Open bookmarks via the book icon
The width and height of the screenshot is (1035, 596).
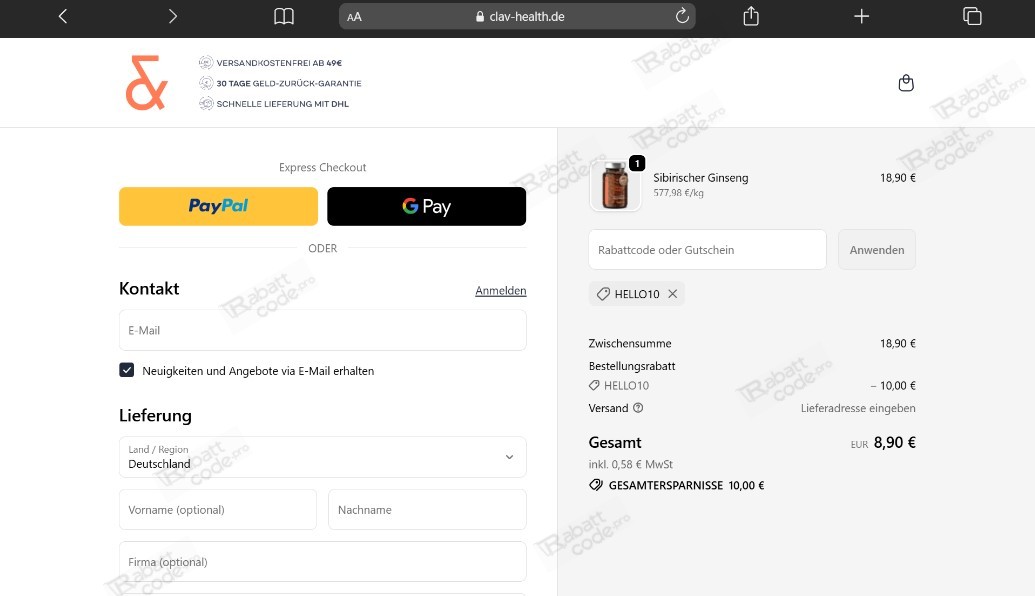click(x=283, y=16)
